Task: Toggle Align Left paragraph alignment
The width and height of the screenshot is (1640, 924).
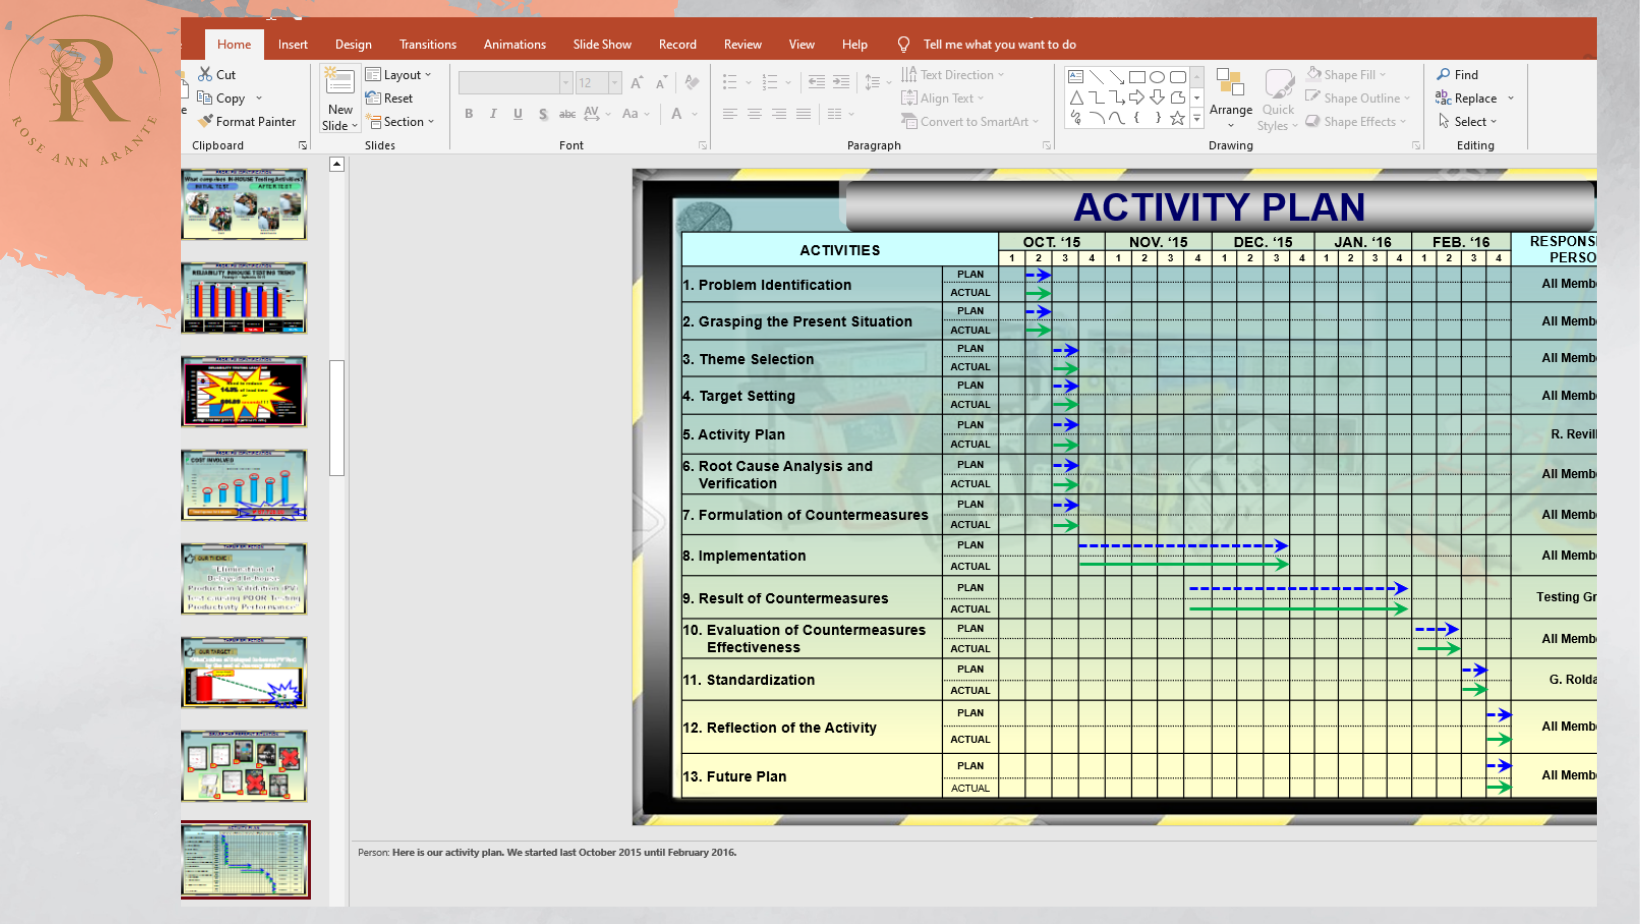Action: point(730,114)
